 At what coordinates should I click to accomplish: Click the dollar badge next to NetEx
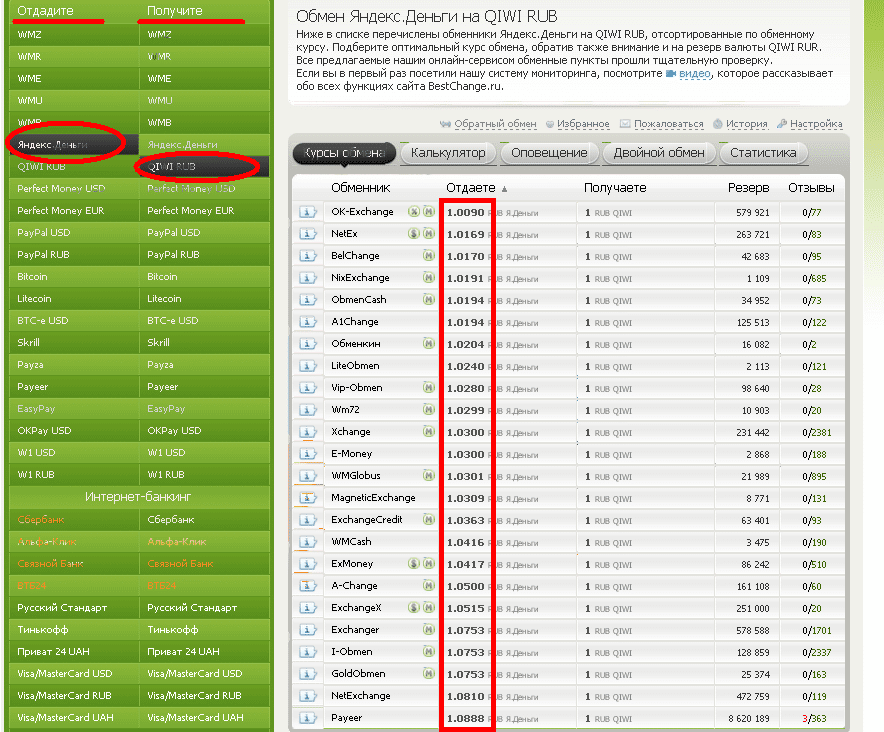(413, 234)
